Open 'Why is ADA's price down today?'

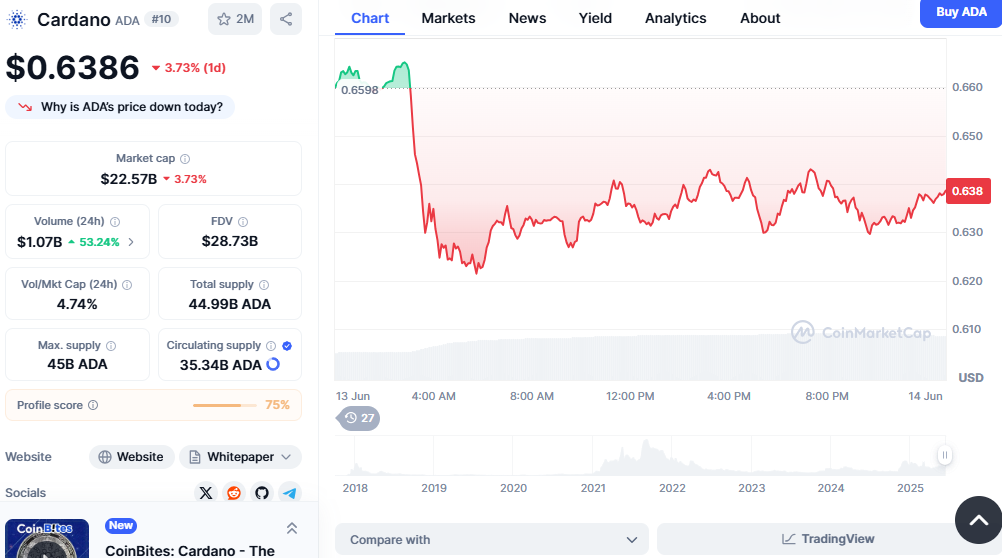coord(121,107)
